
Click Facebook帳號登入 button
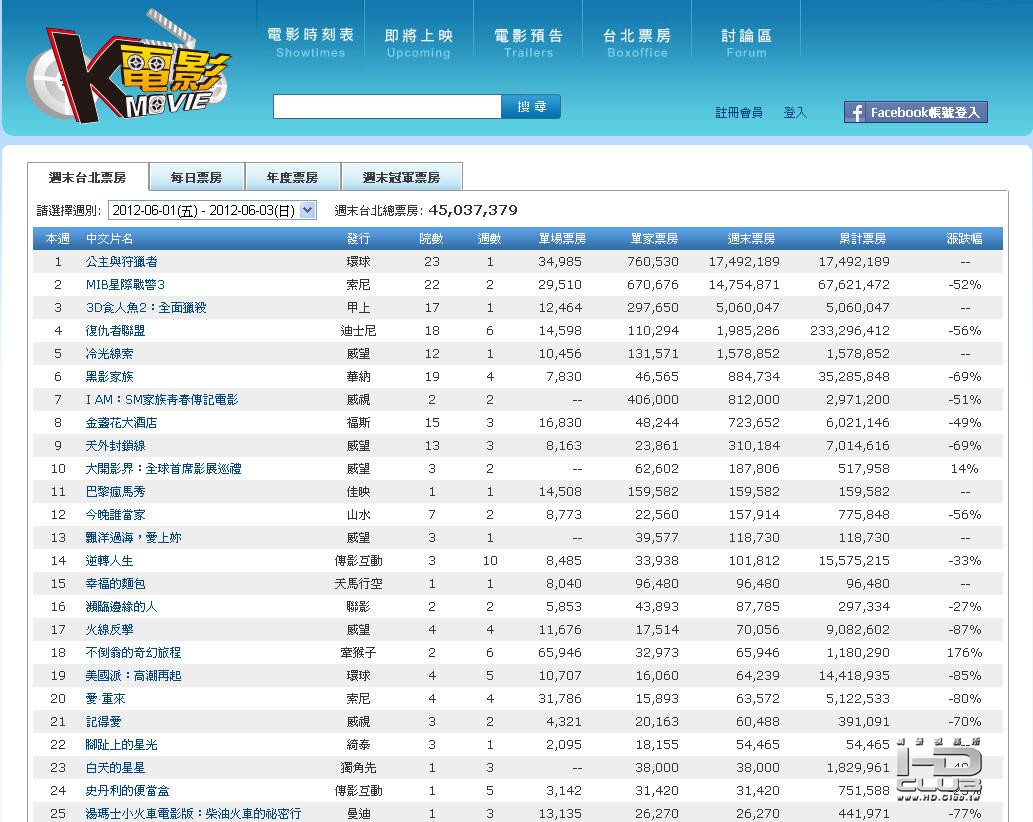[x=916, y=112]
